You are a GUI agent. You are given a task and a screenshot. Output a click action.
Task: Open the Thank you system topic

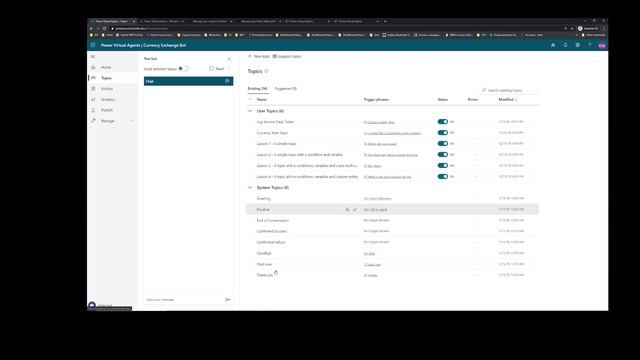pyautogui.click(x=265, y=275)
